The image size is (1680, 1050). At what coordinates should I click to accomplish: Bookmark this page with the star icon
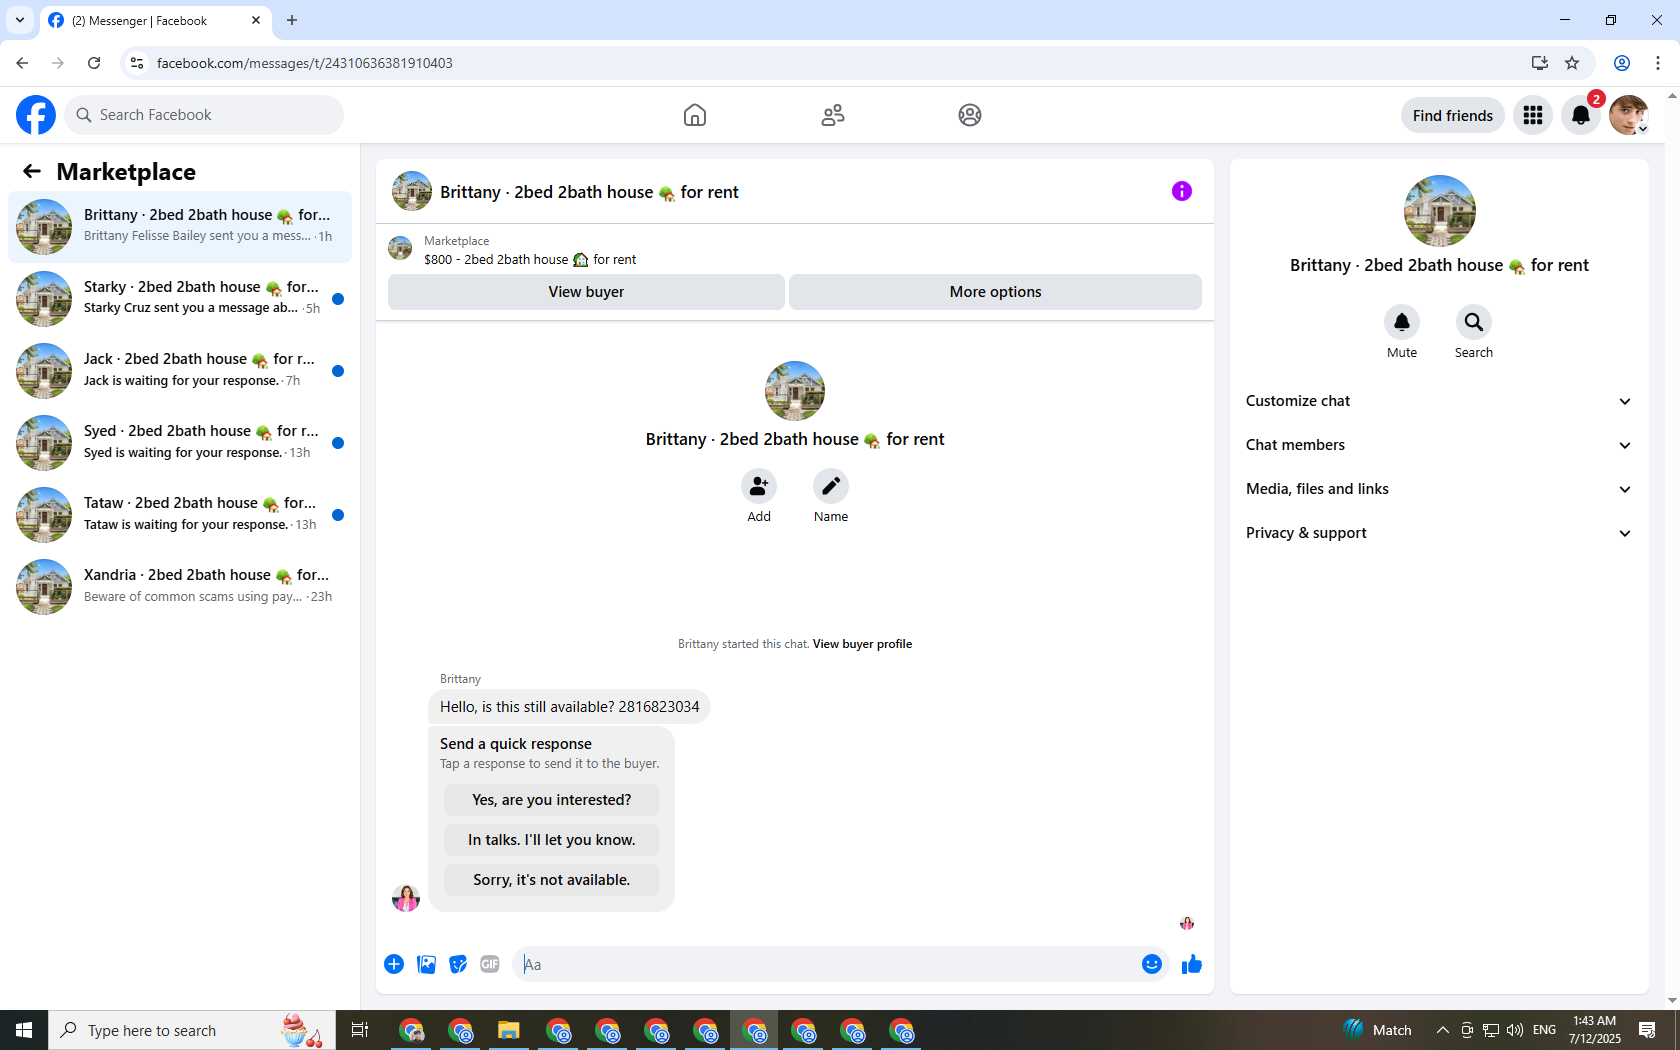pyautogui.click(x=1572, y=63)
